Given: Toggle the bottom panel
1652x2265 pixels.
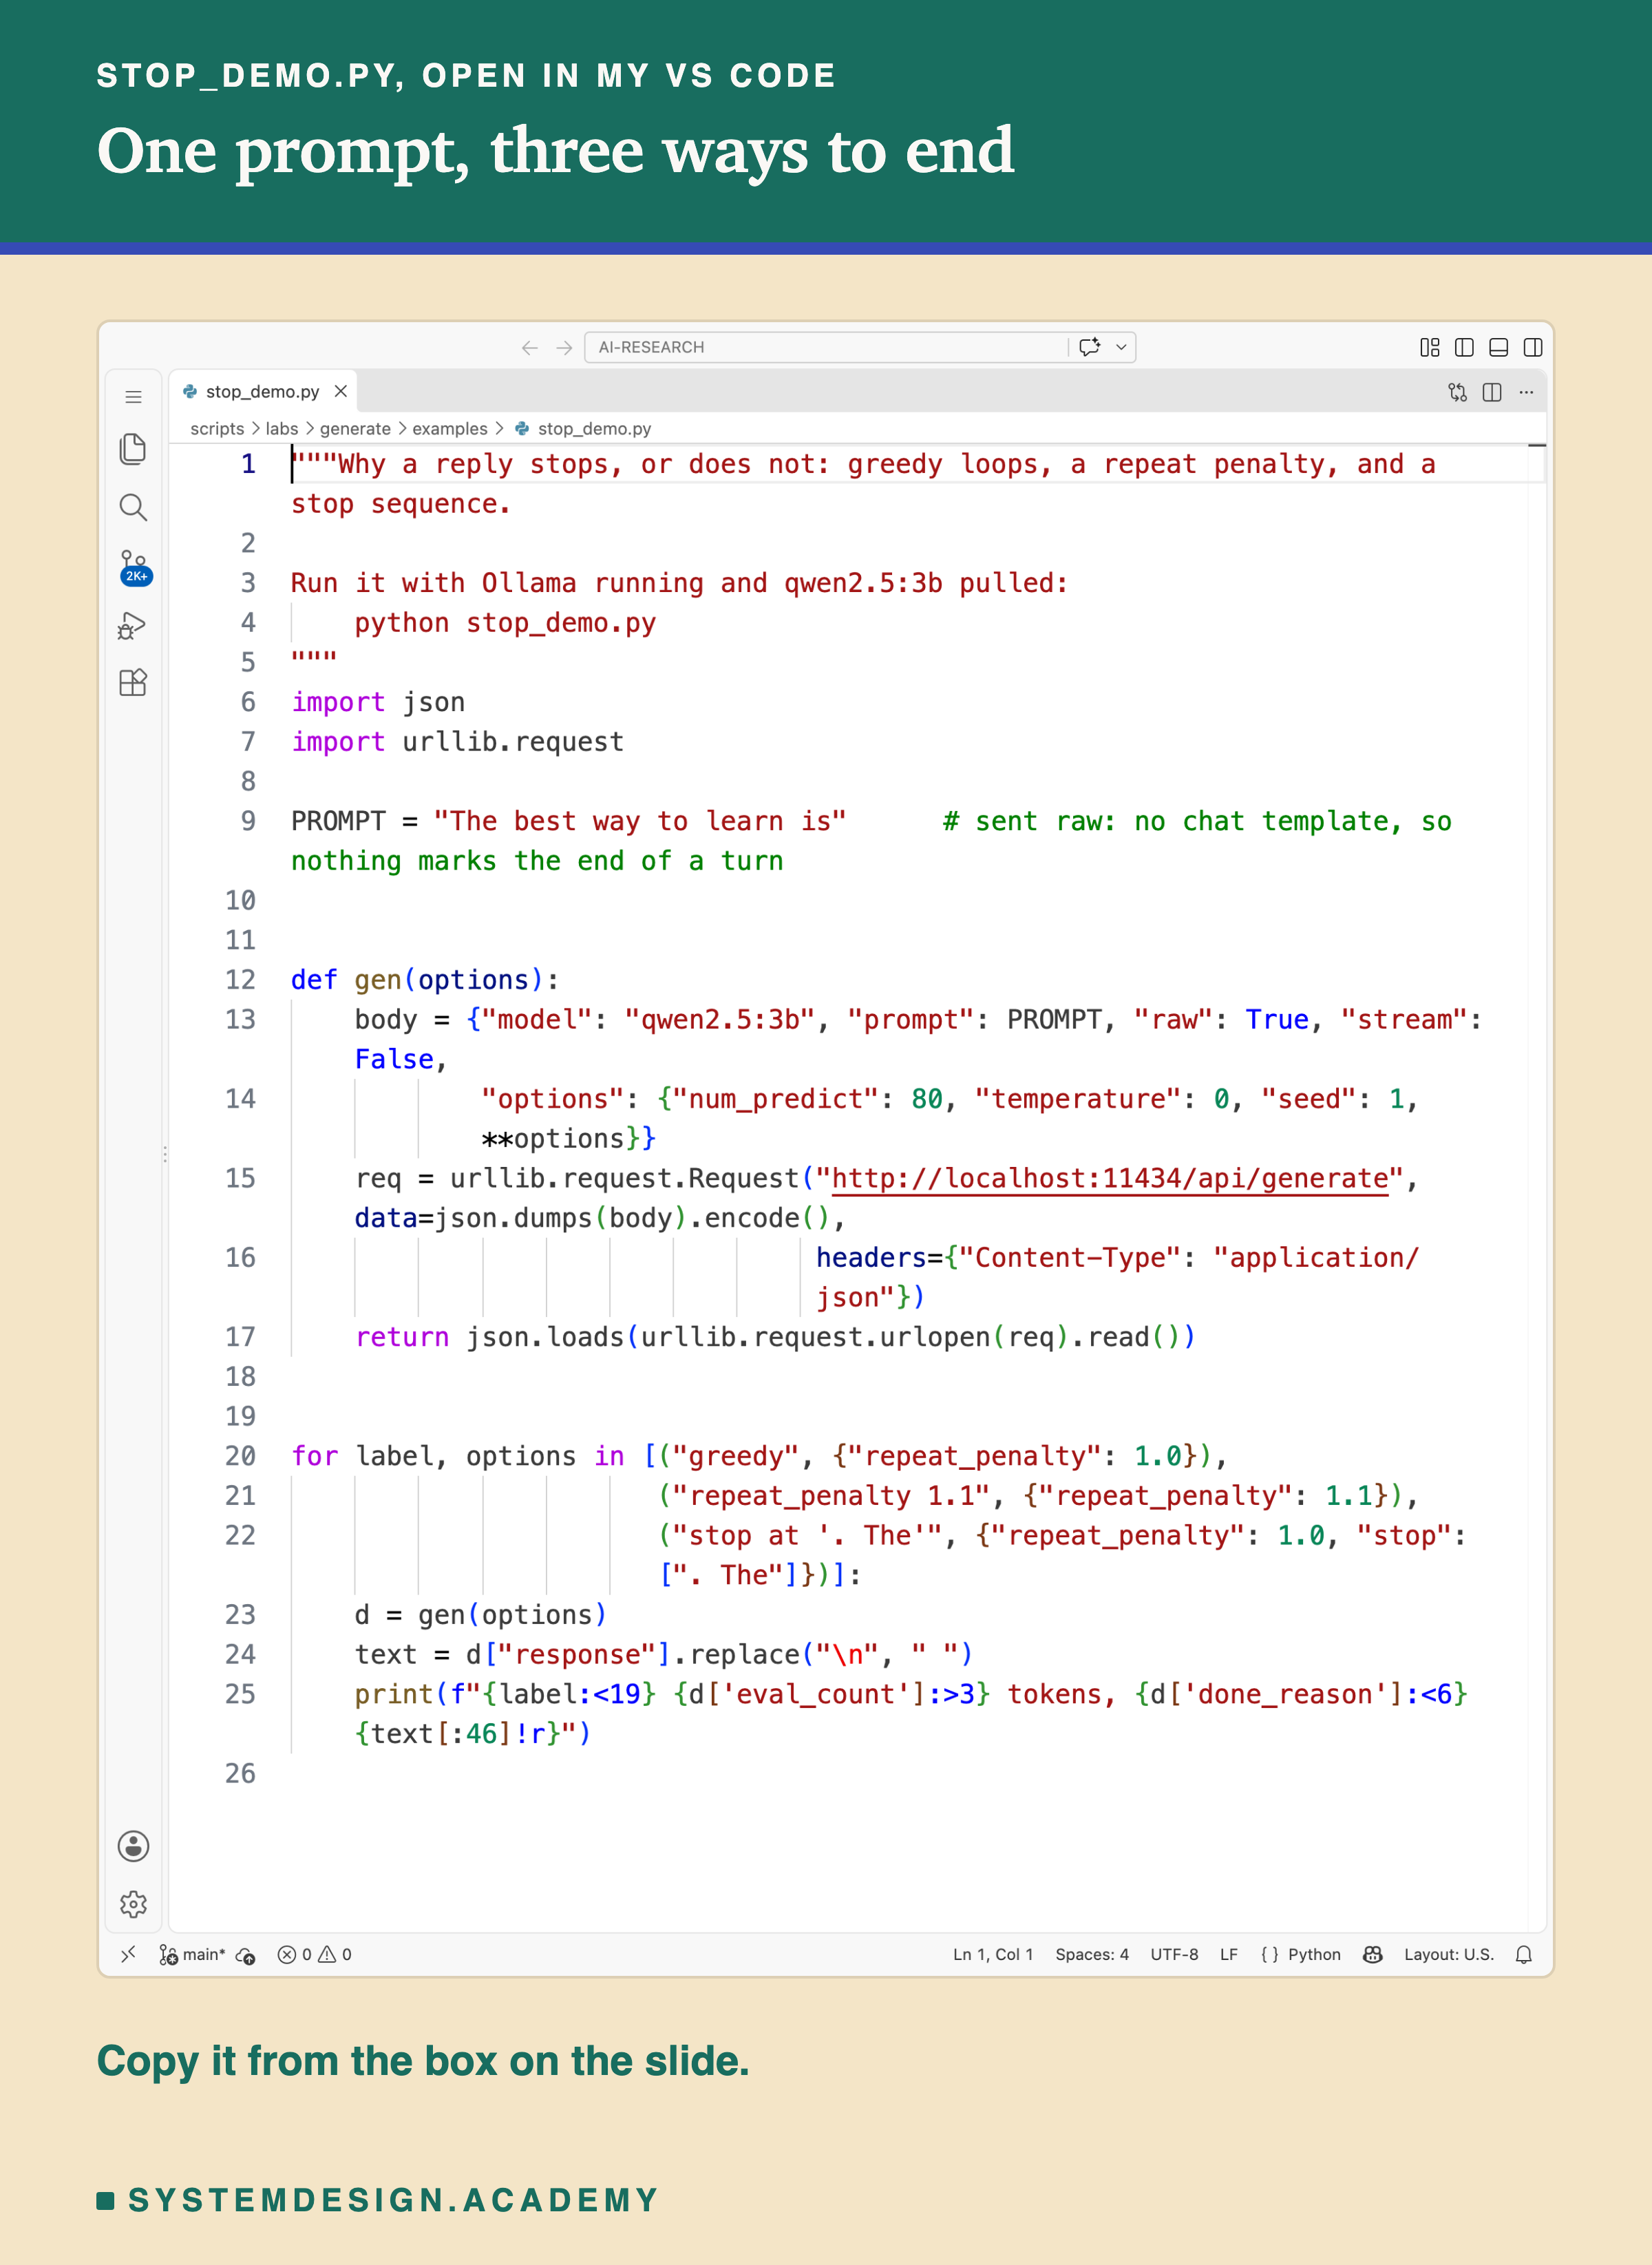Looking at the screenshot, I should click(1498, 347).
